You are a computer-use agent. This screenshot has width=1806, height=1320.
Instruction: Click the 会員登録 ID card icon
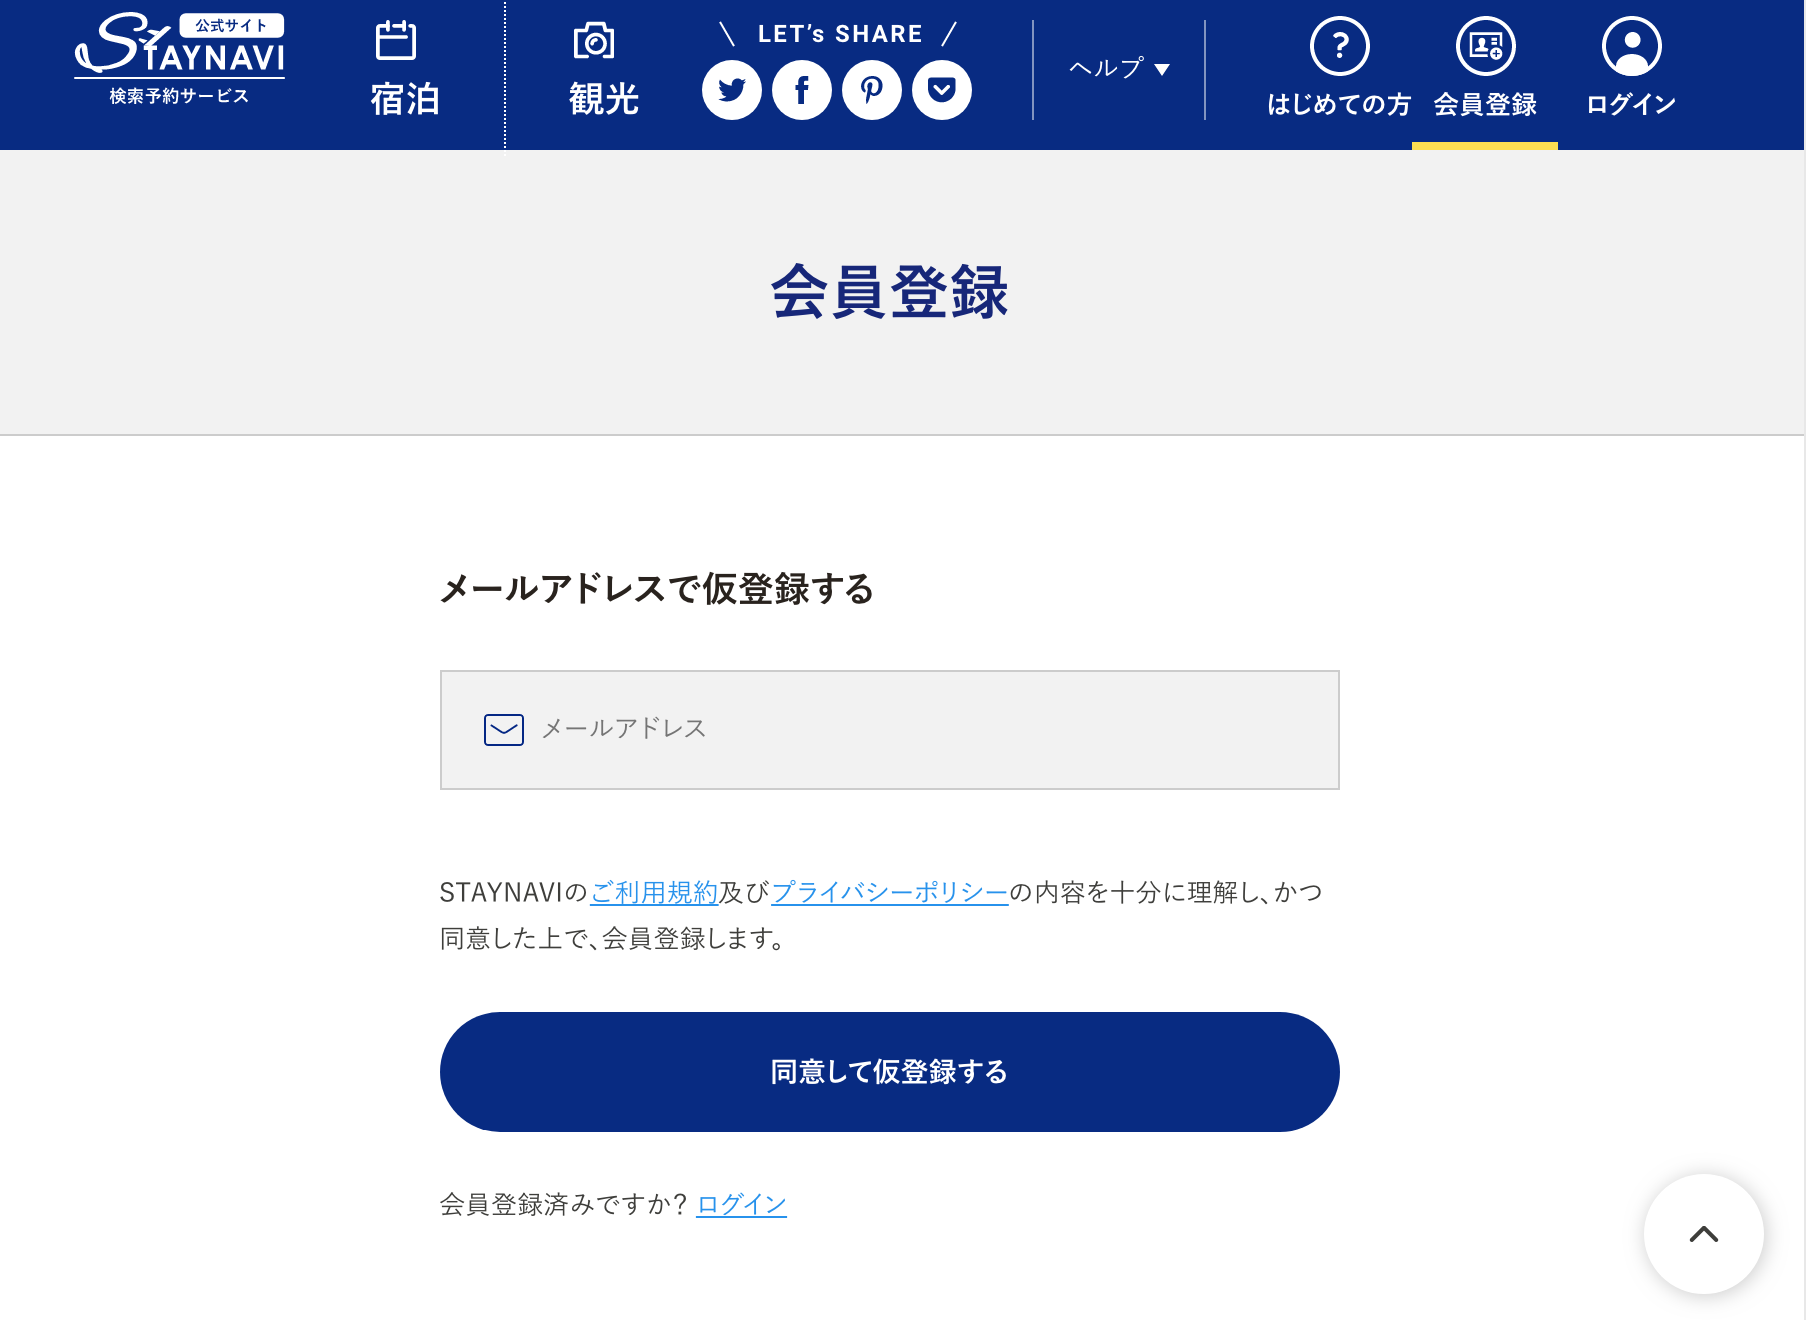pos(1486,46)
